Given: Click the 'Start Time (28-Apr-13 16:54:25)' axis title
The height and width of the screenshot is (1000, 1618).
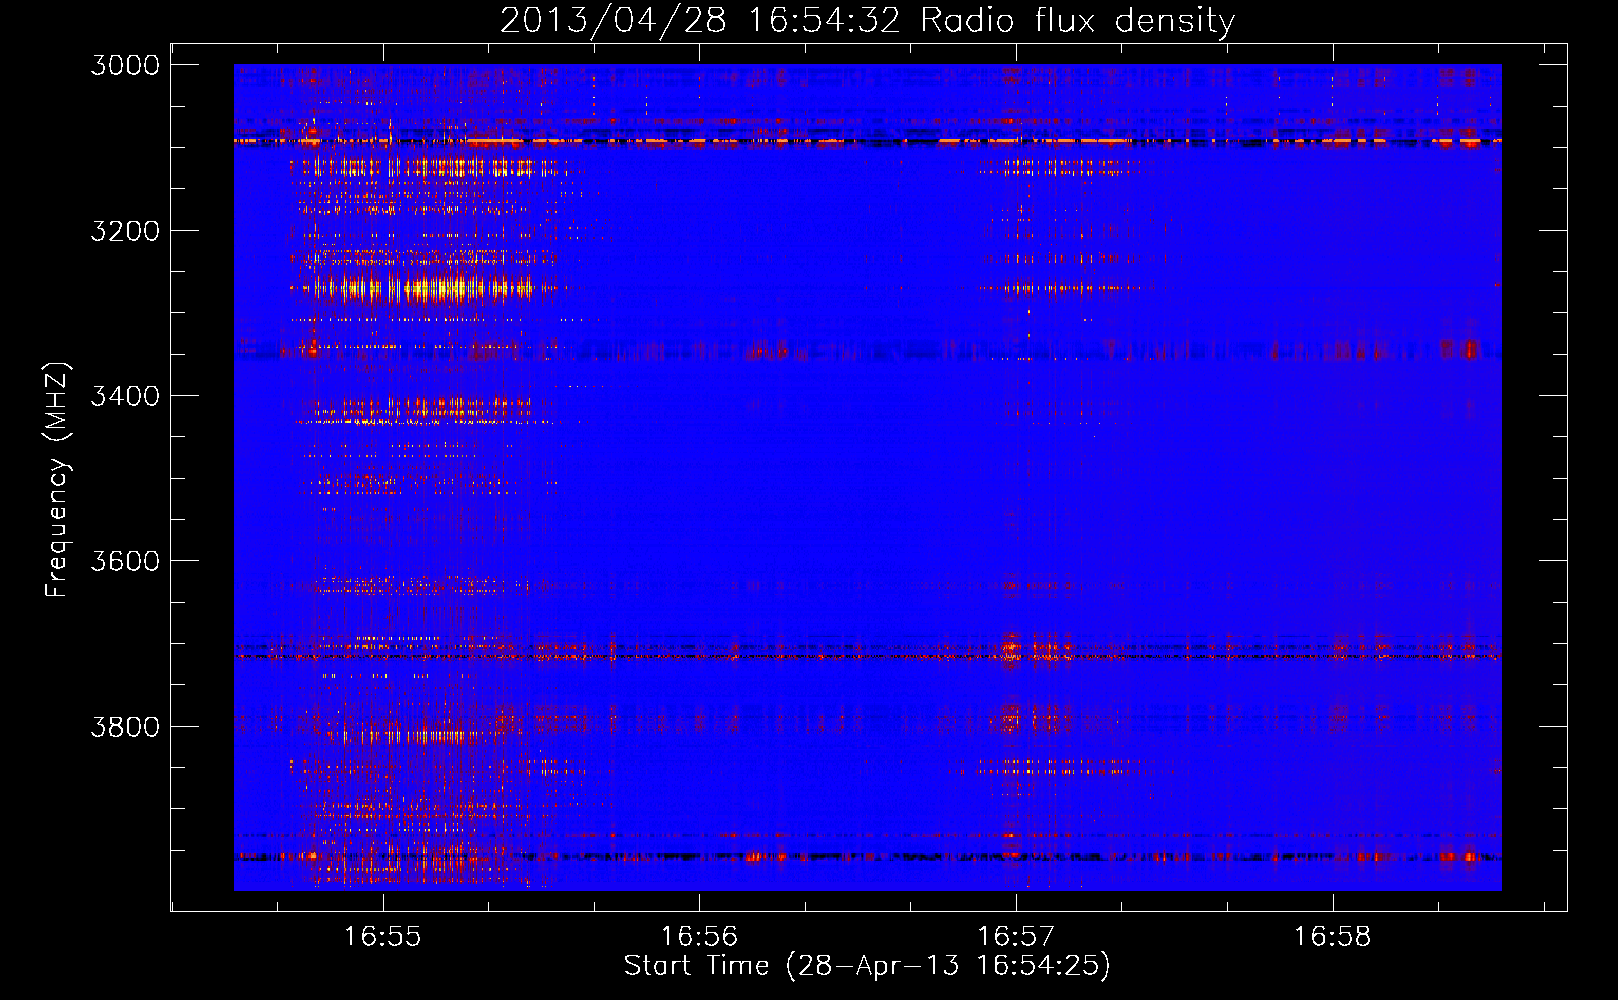Looking at the screenshot, I should coord(867,966).
